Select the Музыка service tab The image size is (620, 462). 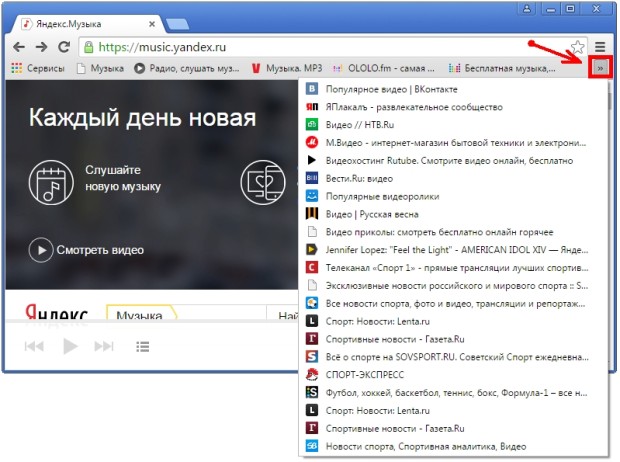click(141, 313)
